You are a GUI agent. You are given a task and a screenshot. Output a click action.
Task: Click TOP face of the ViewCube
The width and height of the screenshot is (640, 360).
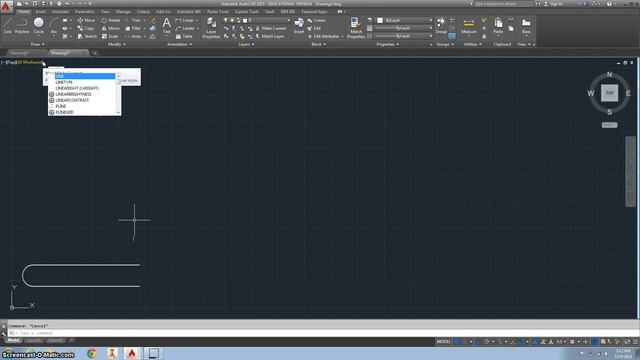click(609, 93)
